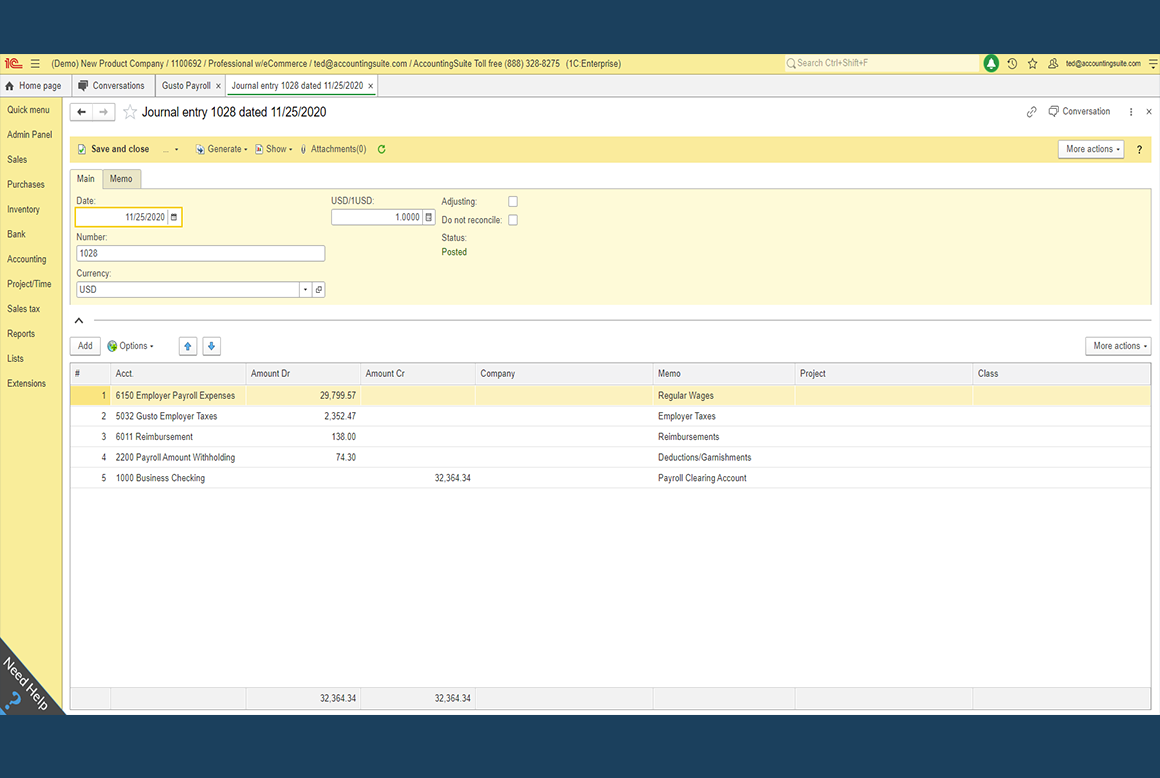Sort by the Amount Dr column header
The image size is (1160, 778).
(x=303, y=374)
